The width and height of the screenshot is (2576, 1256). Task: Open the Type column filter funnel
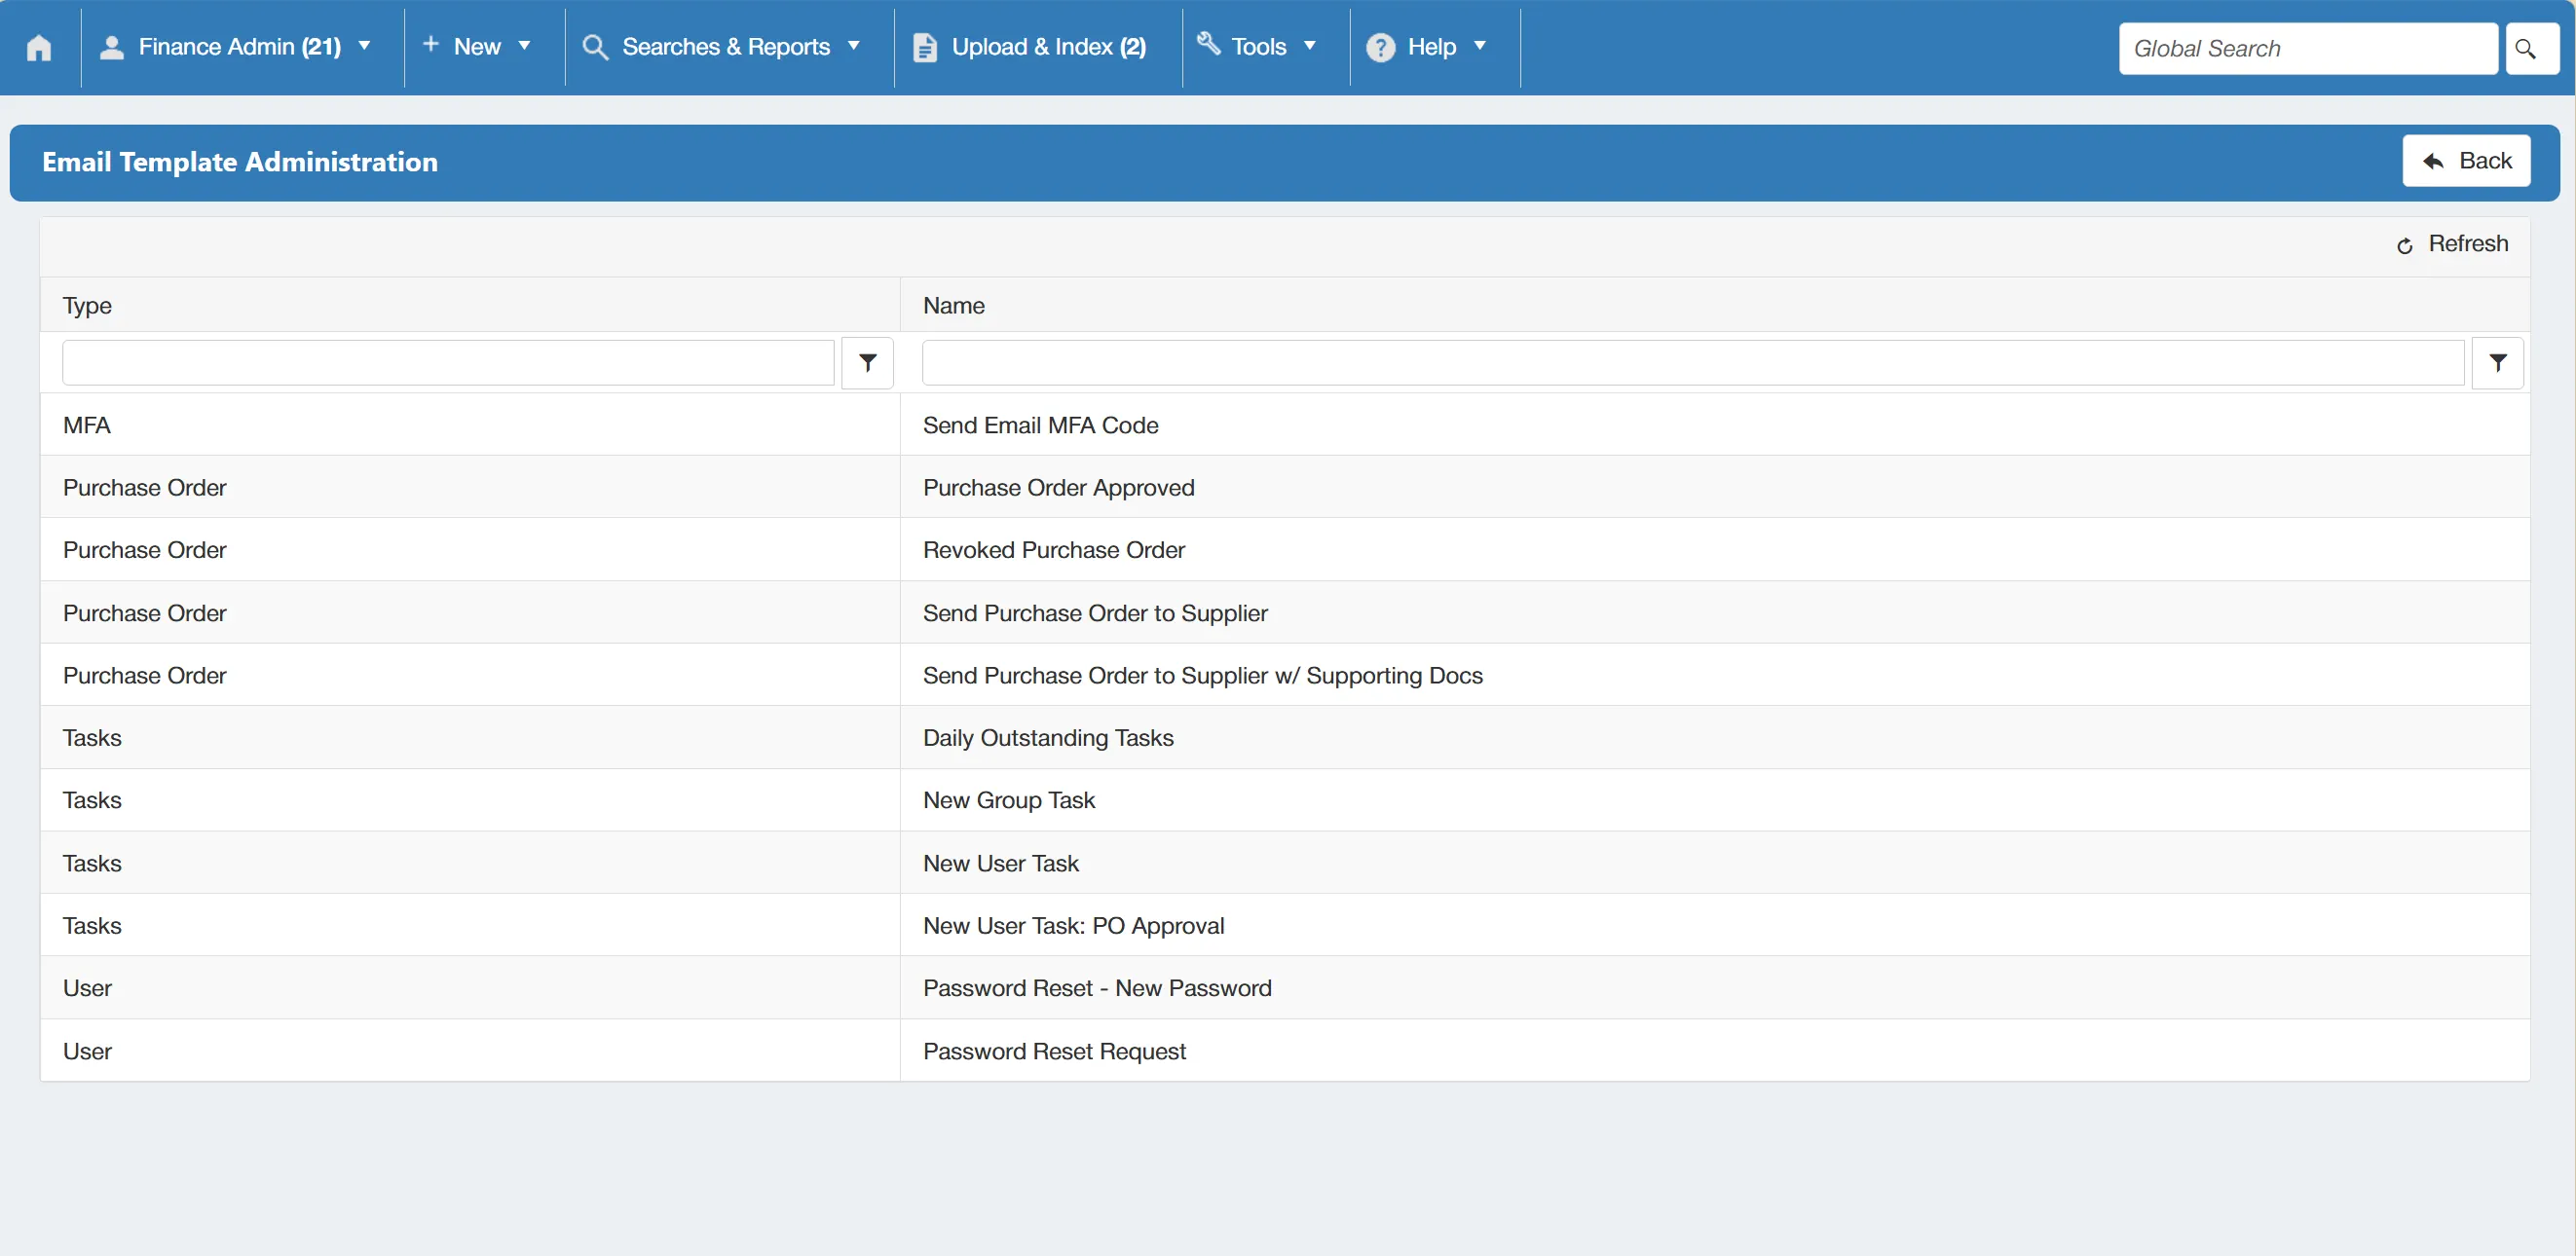[867, 363]
